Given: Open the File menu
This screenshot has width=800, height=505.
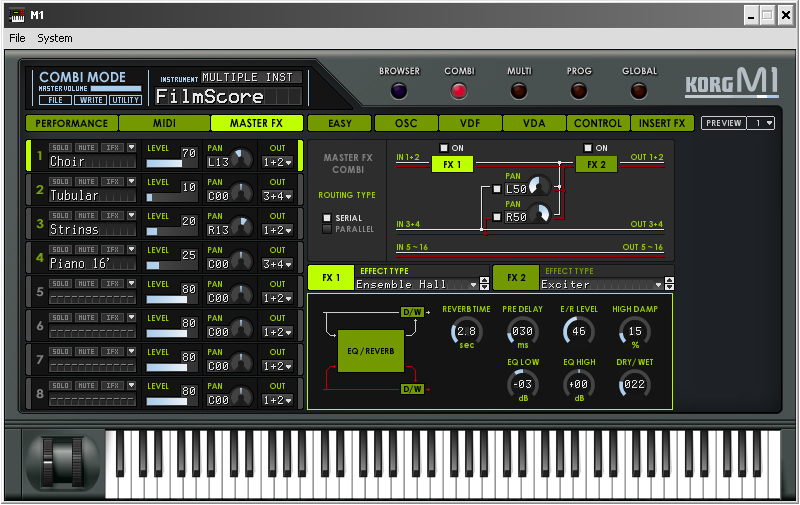Looking at the screenshot, I should click(x=17, y=38).
